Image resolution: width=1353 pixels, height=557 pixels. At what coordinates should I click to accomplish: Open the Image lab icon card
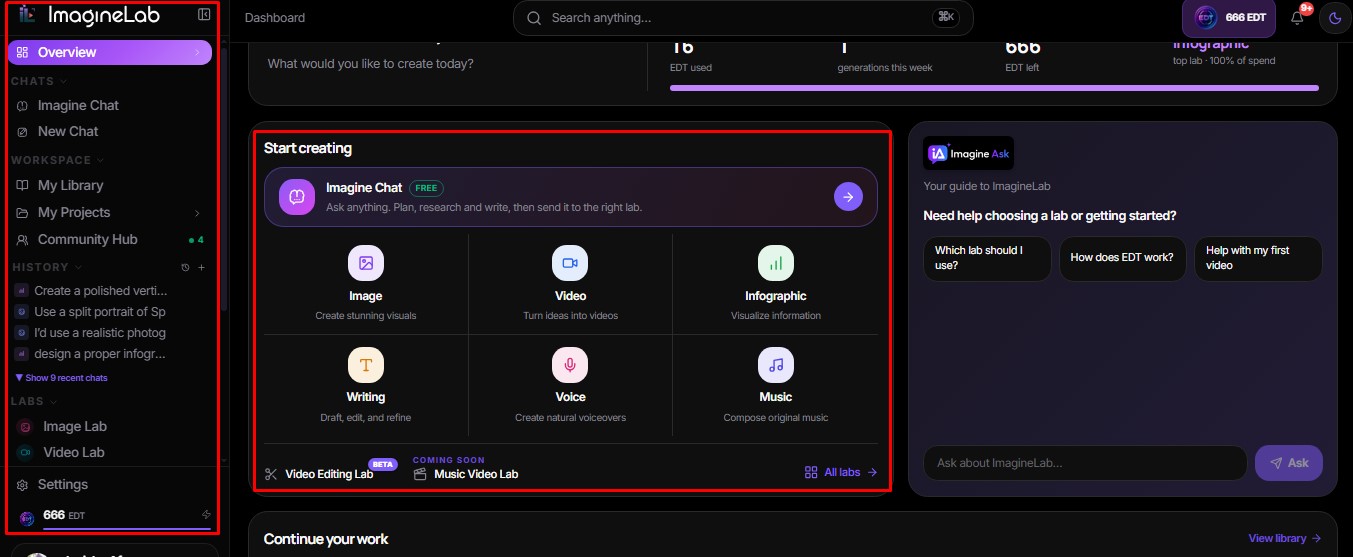point(366,263)
